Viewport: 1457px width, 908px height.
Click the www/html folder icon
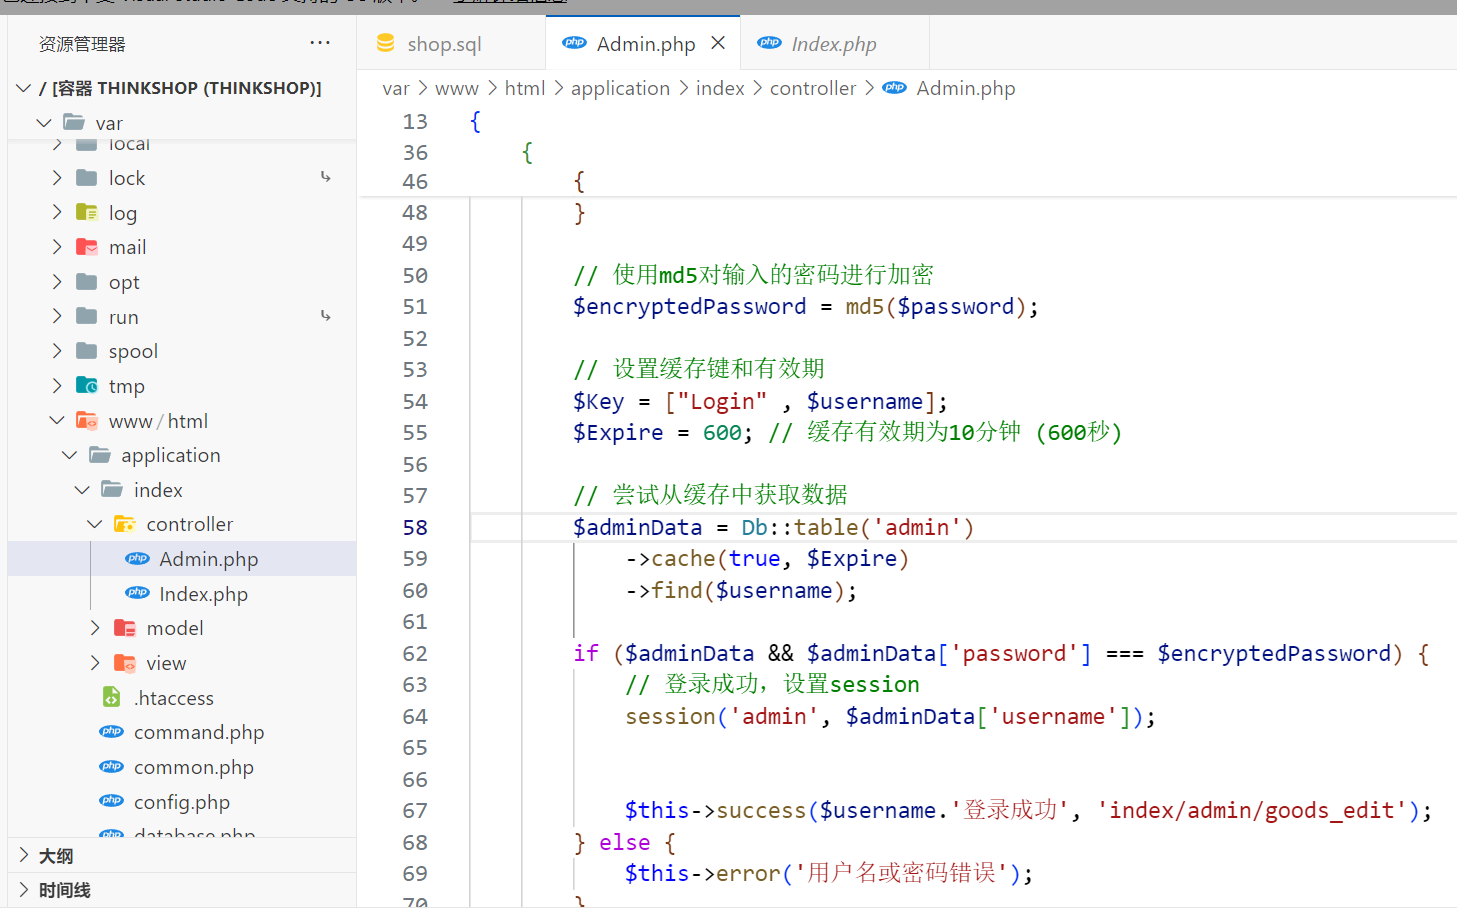[x=87, y=421]
